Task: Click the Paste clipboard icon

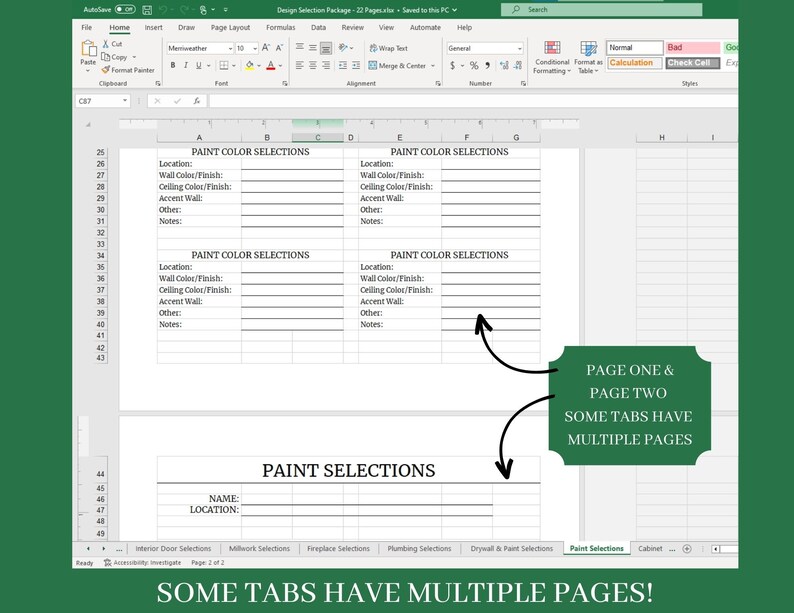Action: (x=88, y=49)
